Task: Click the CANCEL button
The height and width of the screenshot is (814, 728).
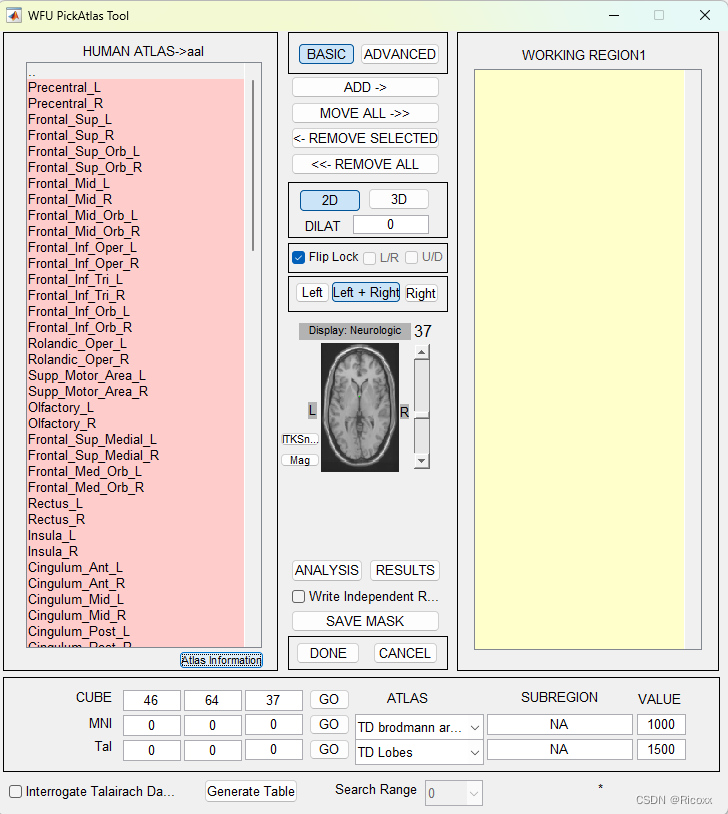Action: [405, 653]
